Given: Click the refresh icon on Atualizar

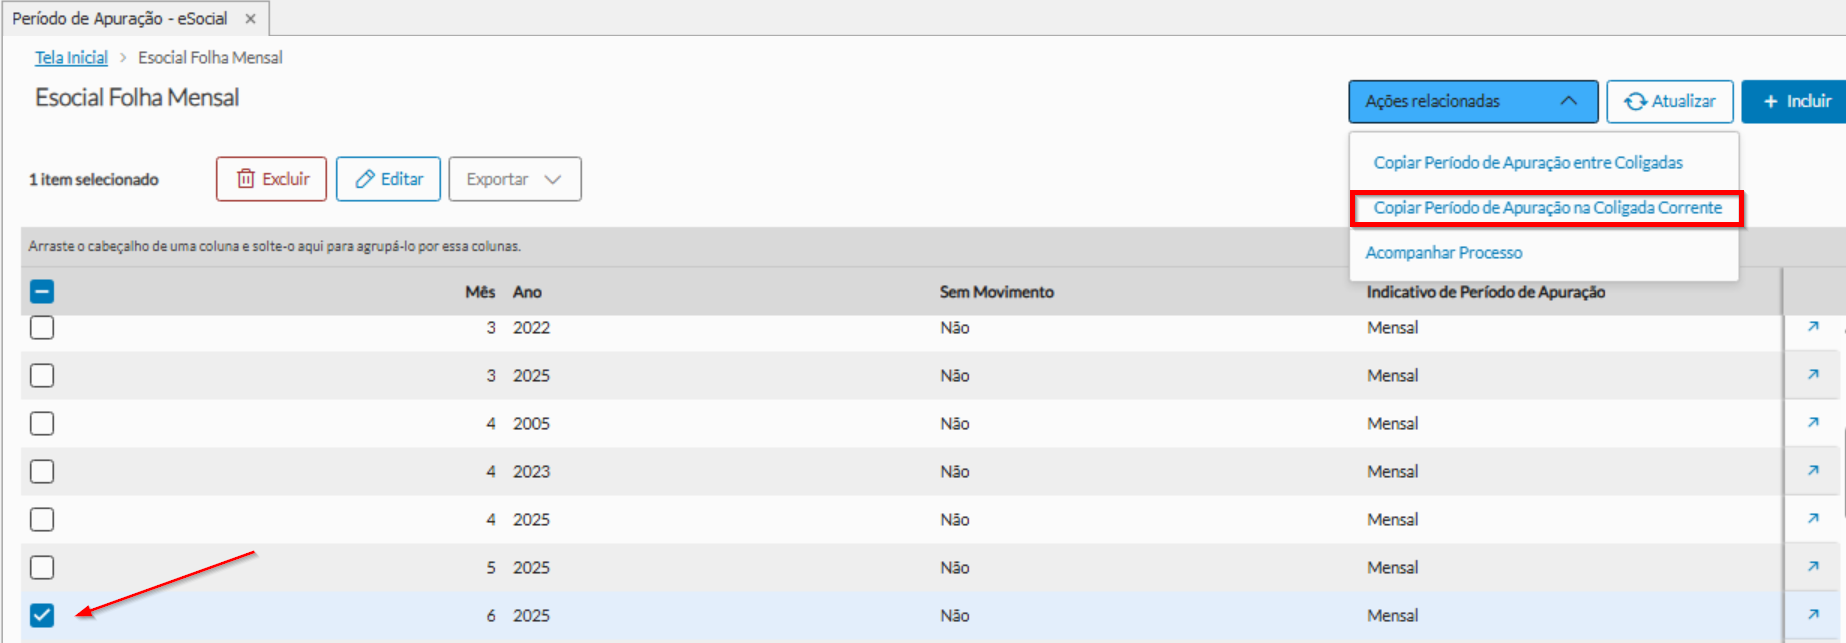Looking at the screenshot, I should [x=1635, y=101].
